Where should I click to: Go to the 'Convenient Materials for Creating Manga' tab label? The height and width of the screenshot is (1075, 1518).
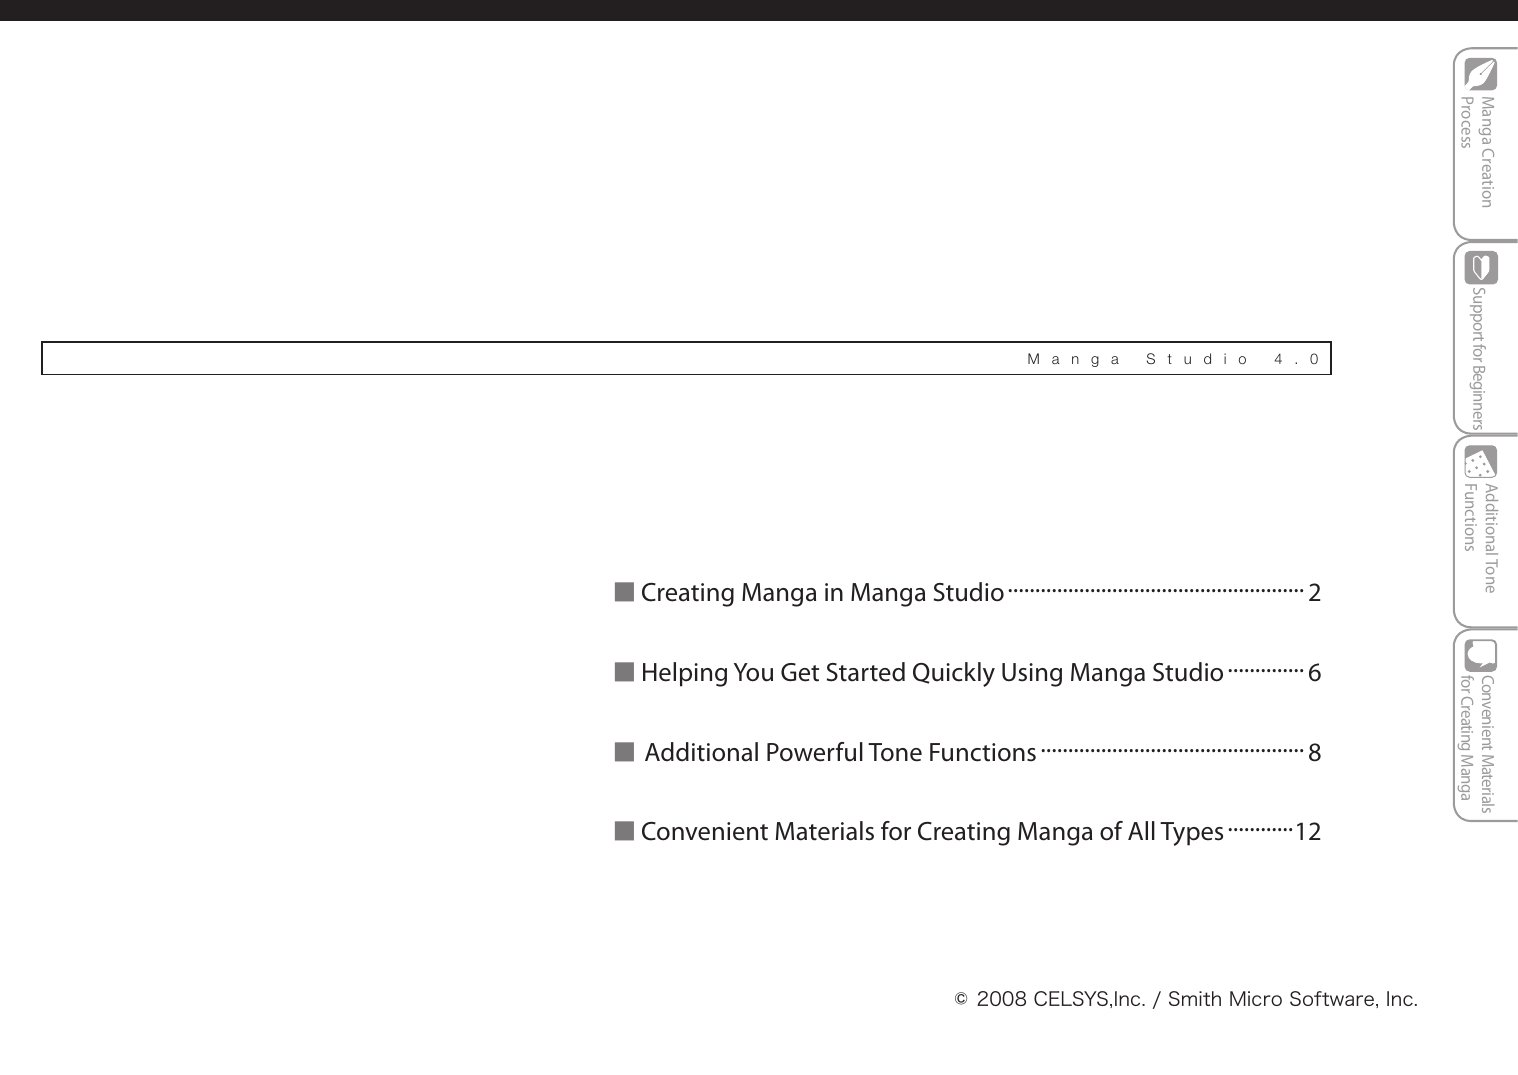pos(1476,744)
